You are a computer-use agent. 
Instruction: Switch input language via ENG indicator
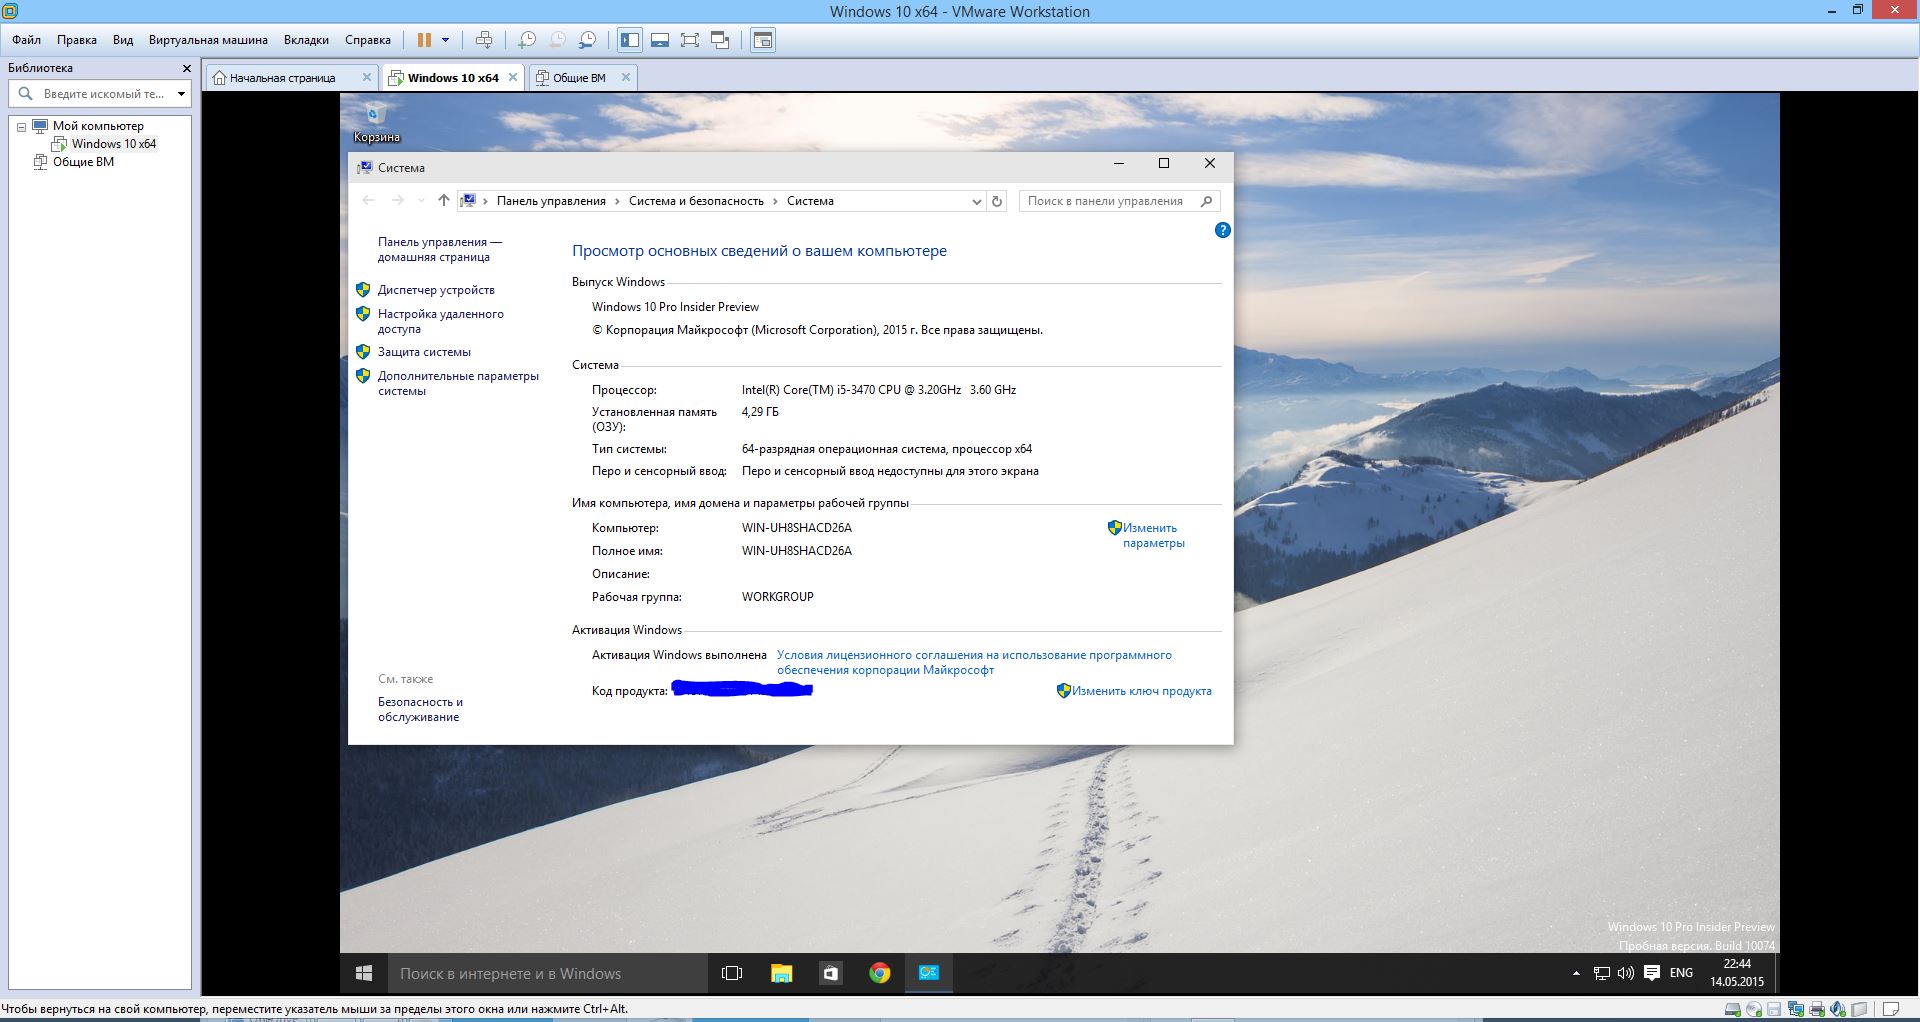pos(1681,973)
